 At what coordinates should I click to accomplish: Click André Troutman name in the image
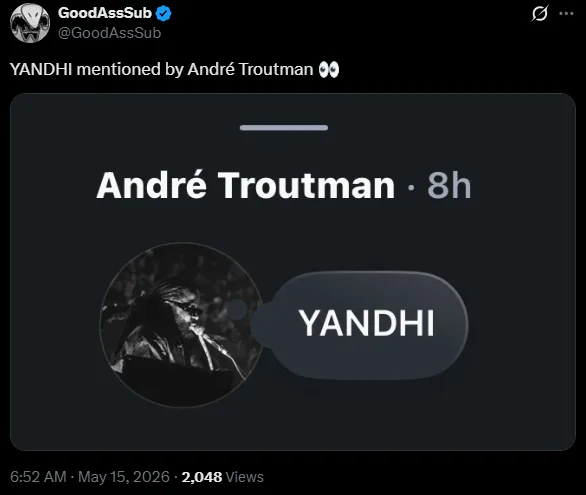[x=246, y=185]
